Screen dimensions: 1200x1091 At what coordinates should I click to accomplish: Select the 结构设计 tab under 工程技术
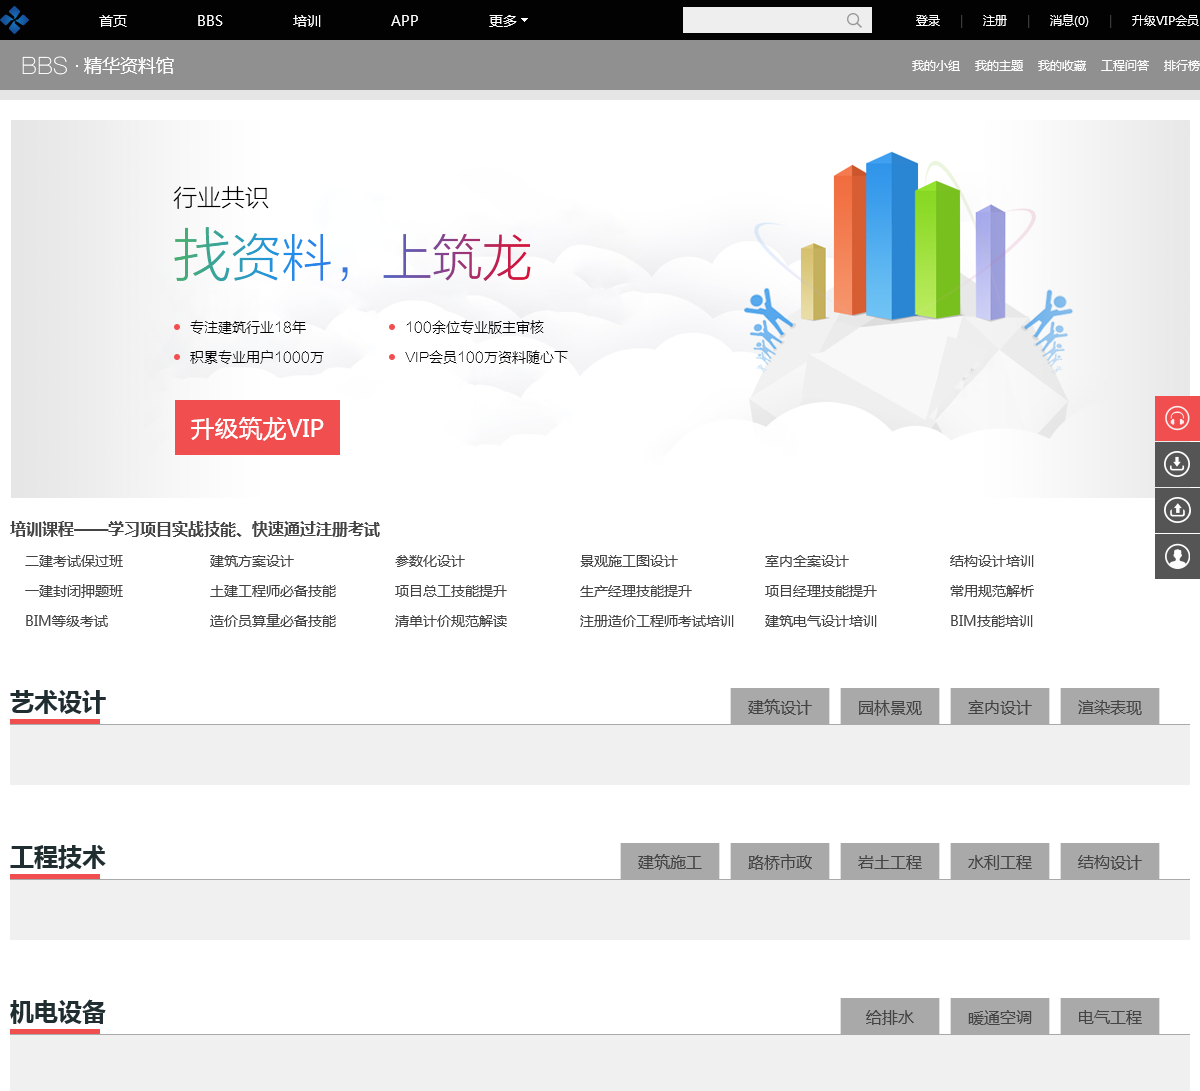coord(1110,862)
